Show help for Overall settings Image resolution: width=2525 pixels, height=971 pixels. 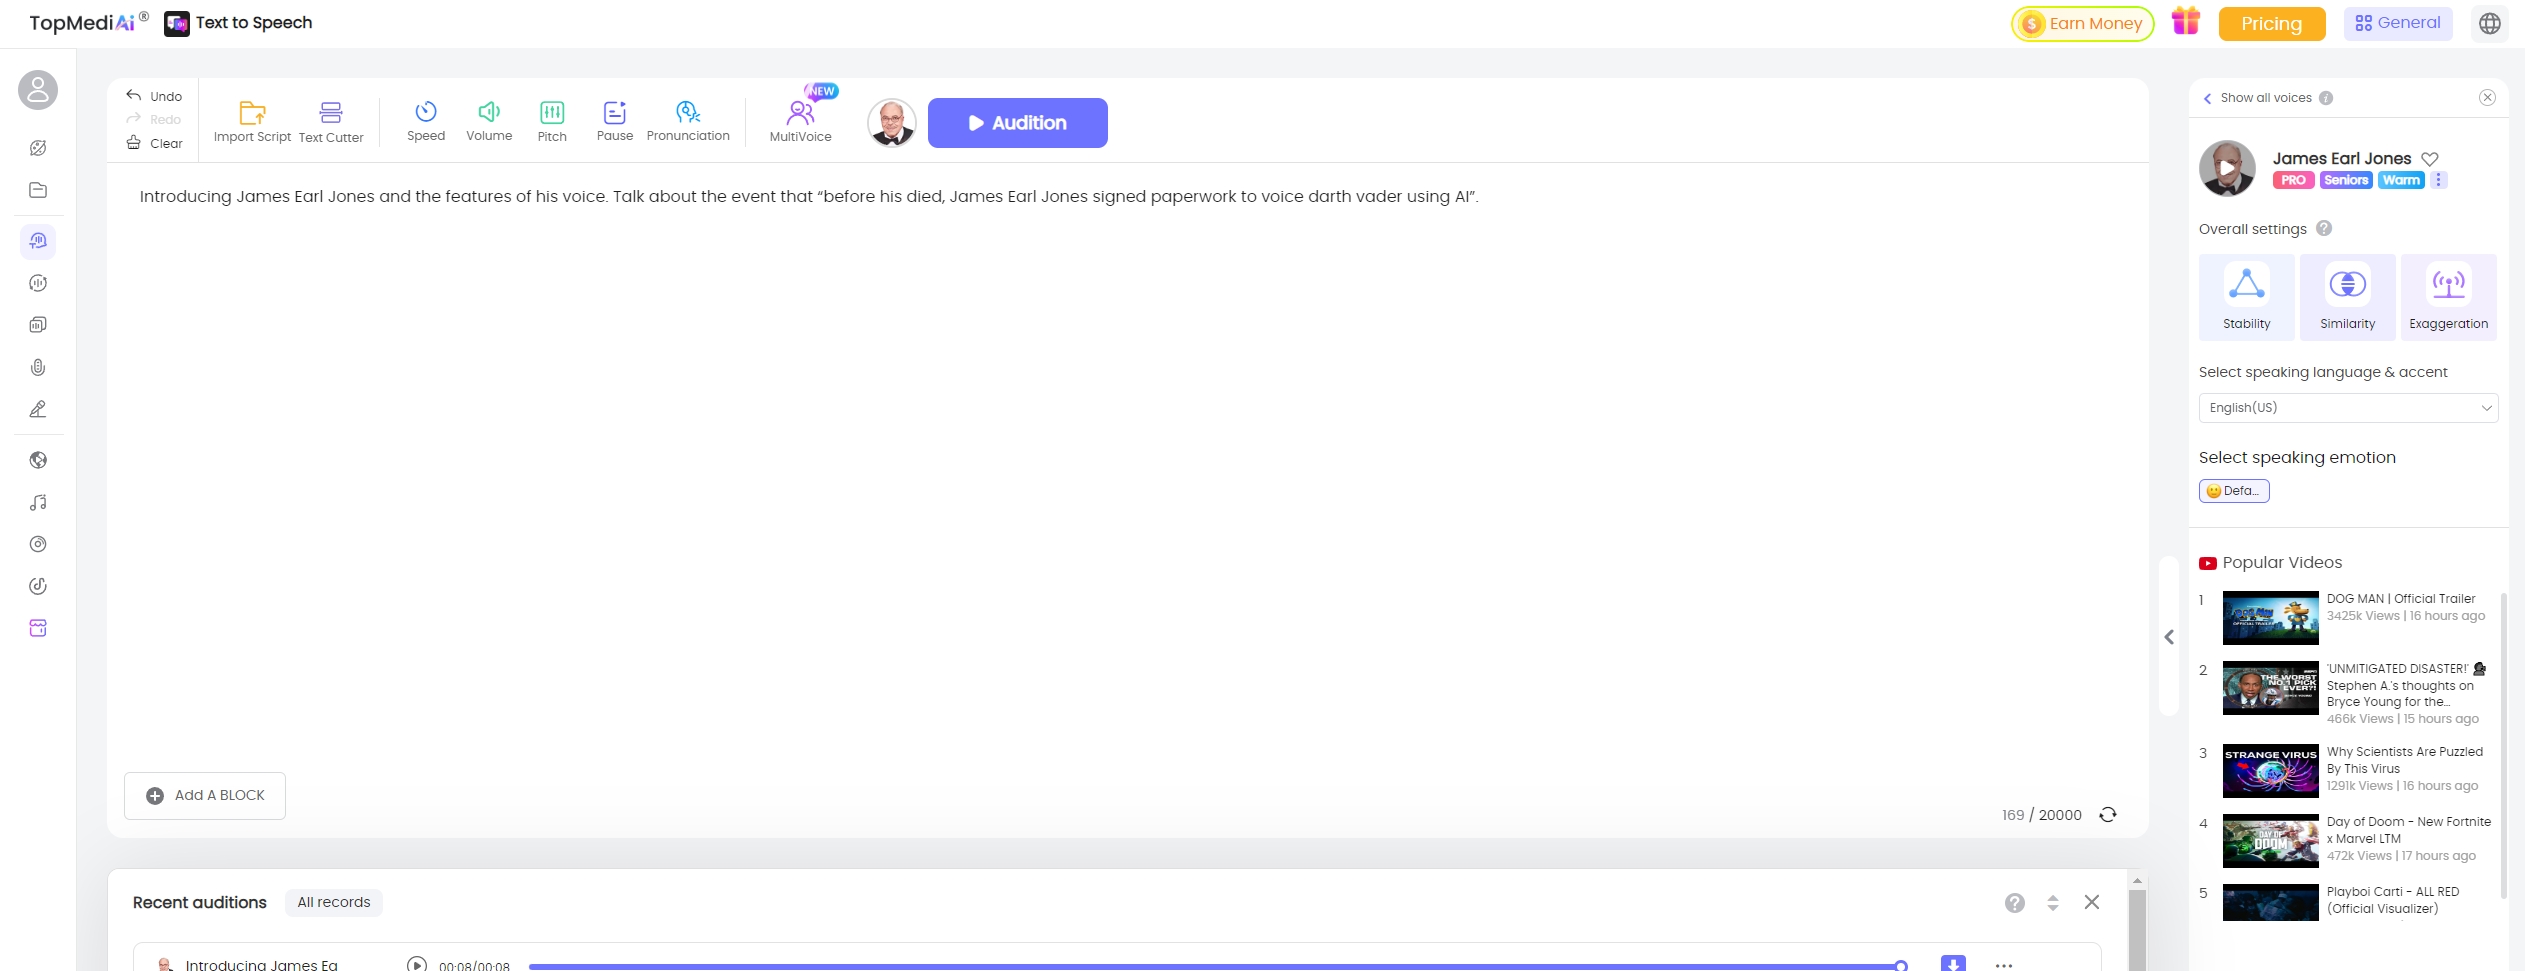pos(2324,228)
